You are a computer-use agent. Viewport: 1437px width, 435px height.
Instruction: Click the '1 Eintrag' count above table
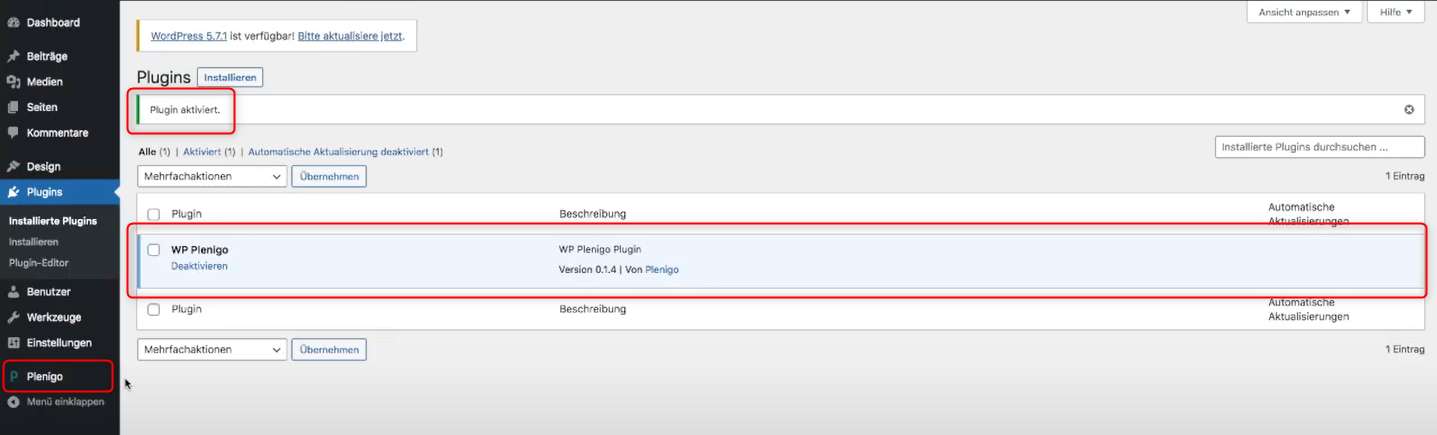1404,176
